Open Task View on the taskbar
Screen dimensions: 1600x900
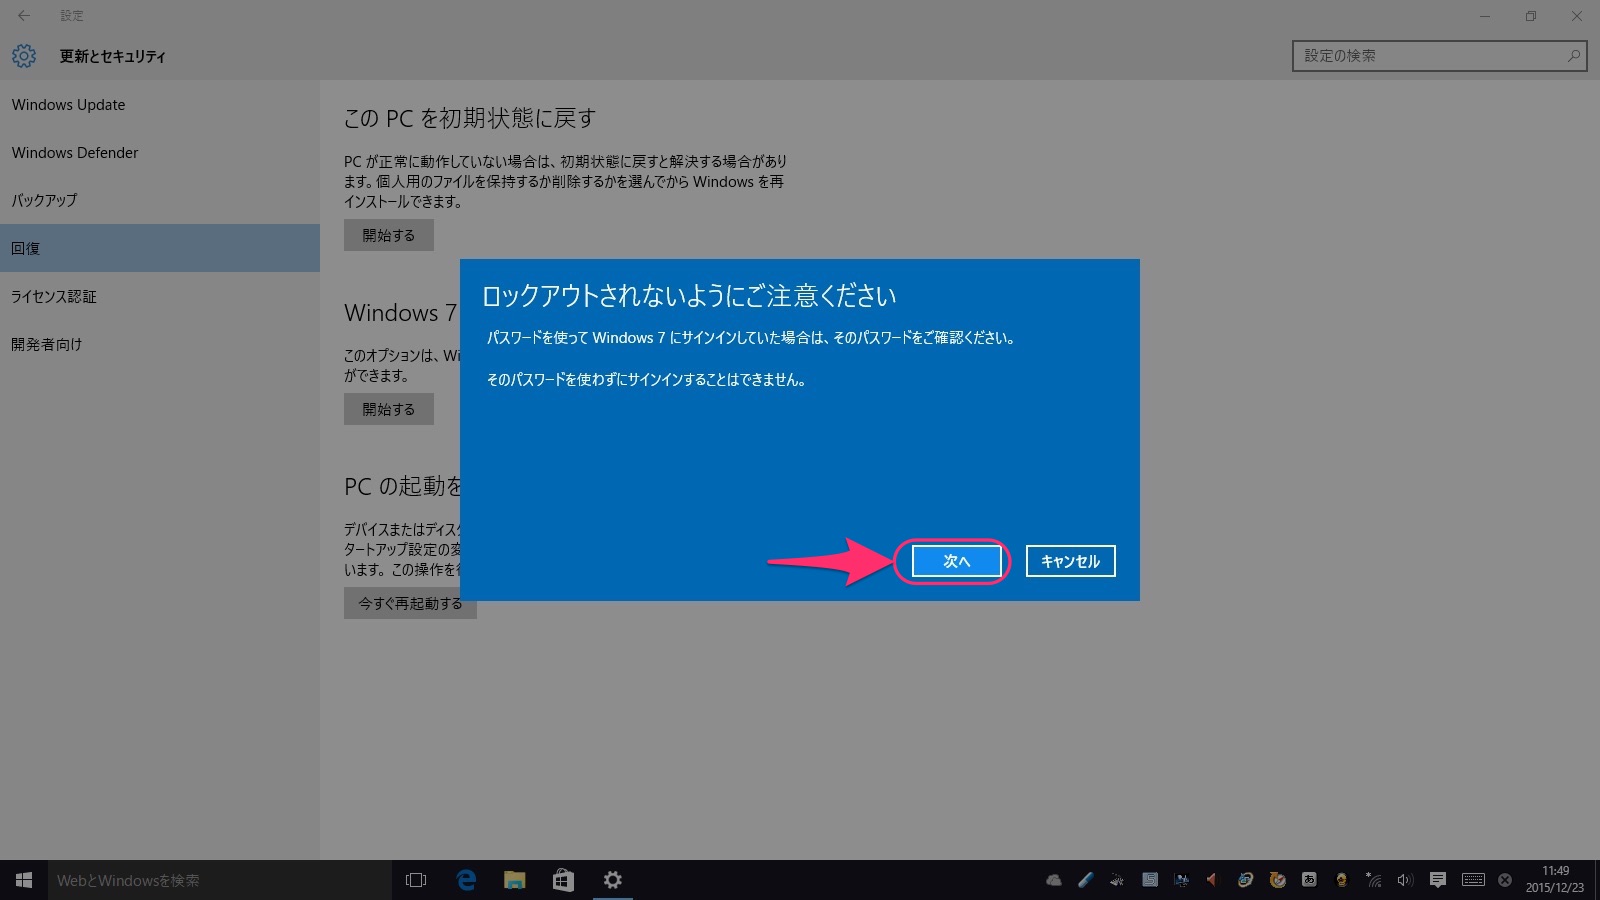(416, 880)
